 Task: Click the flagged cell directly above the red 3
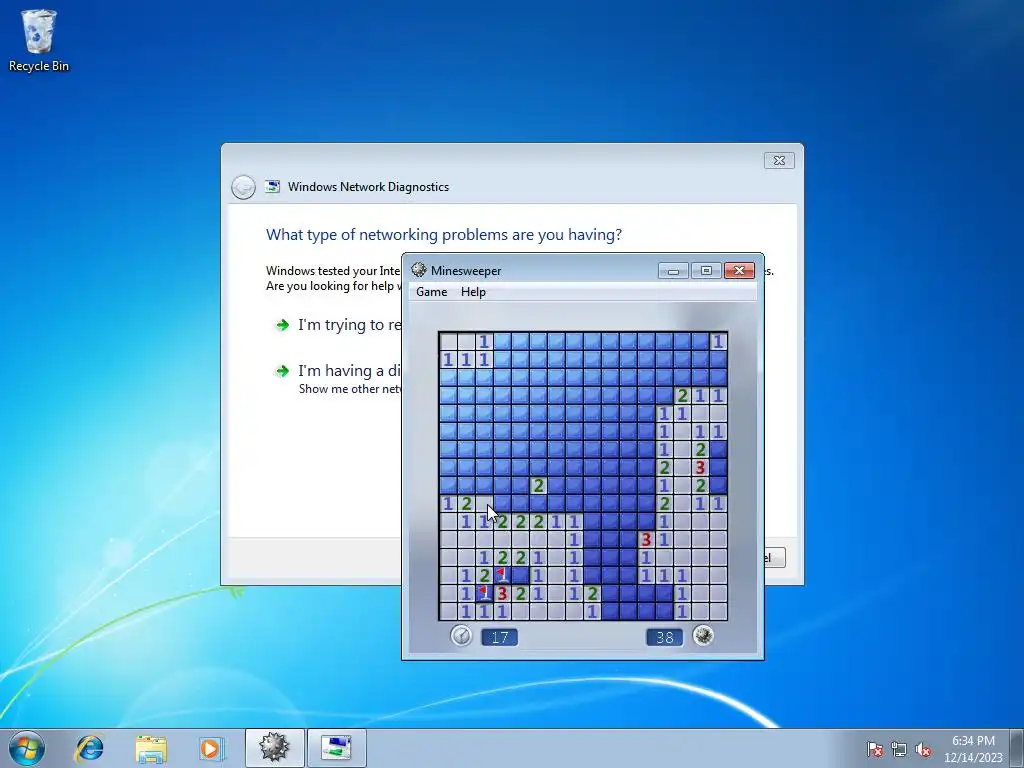(x=502, y=575)
